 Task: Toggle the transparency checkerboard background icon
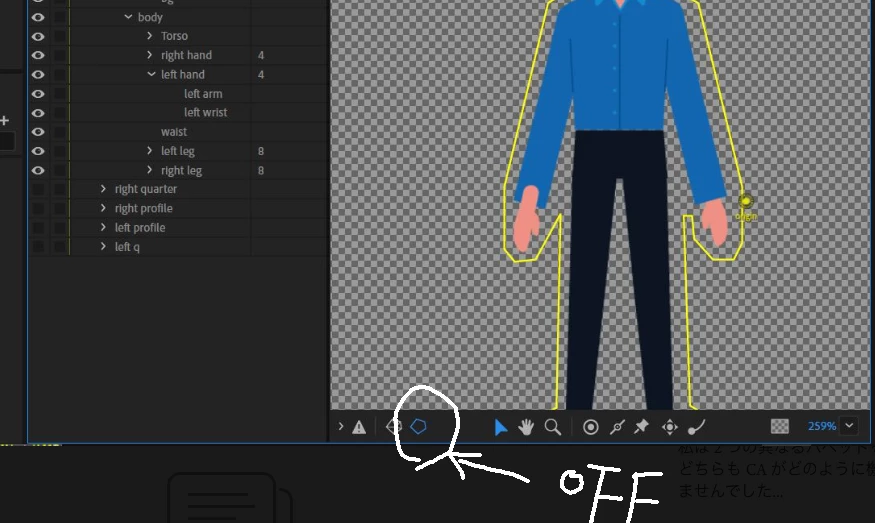[x=780, y=426]
